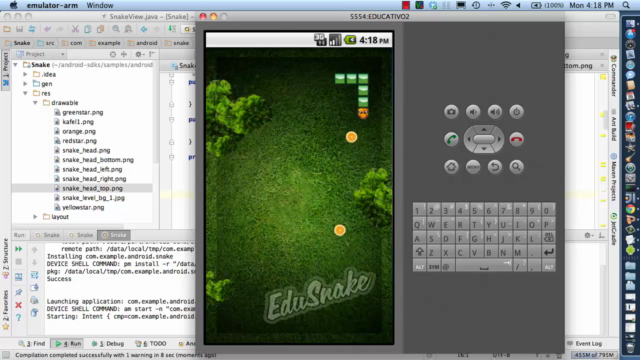Click the D-pad up arrow
The image size is (640, 360).
click(484, 129)
